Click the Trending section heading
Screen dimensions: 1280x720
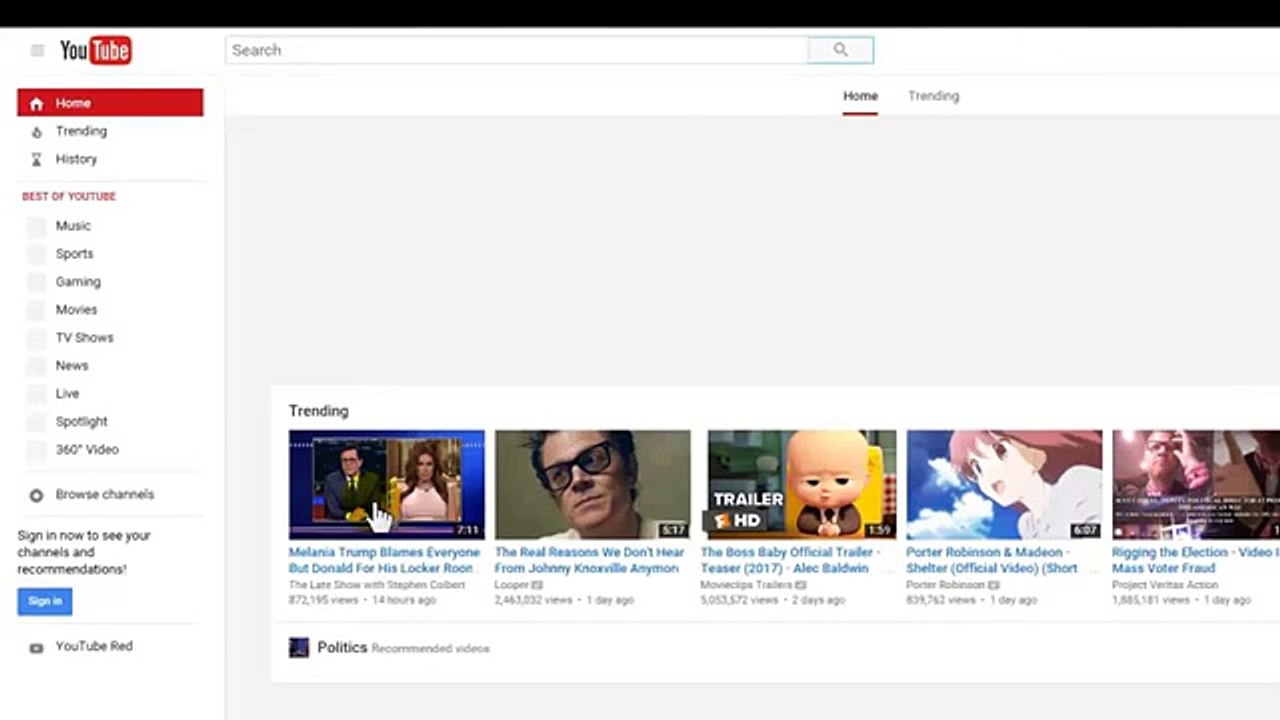(x=319, y=411)
